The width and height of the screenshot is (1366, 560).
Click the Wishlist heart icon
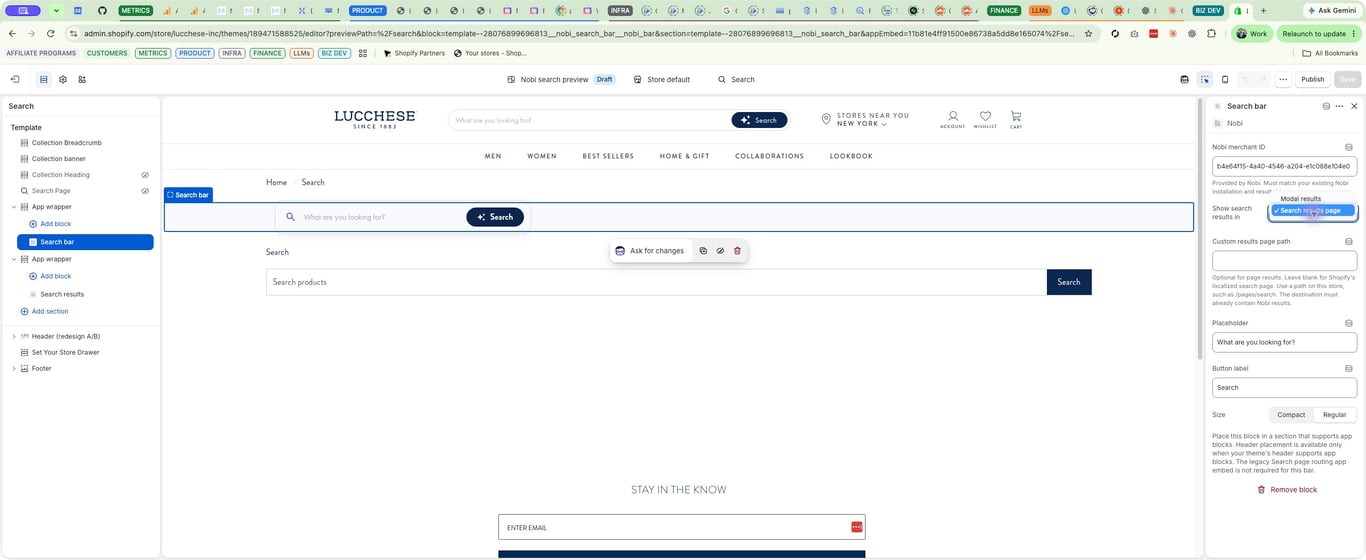coord(985,119)
